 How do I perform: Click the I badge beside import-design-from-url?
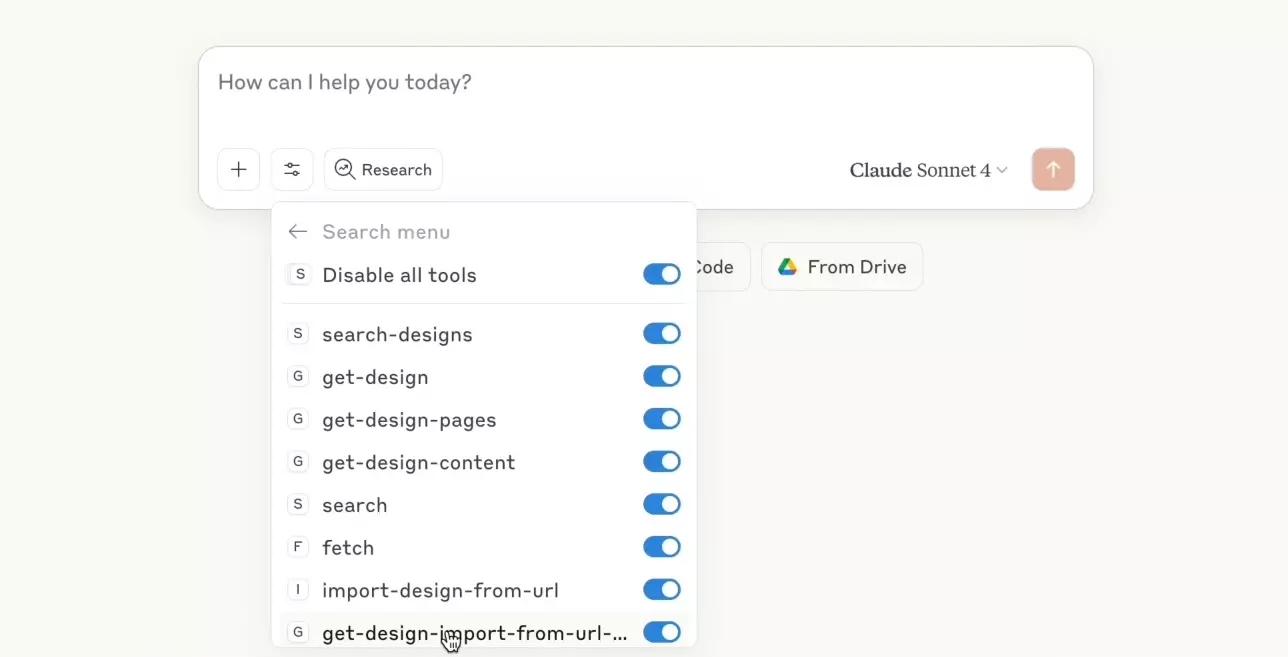tap(297, 590)
